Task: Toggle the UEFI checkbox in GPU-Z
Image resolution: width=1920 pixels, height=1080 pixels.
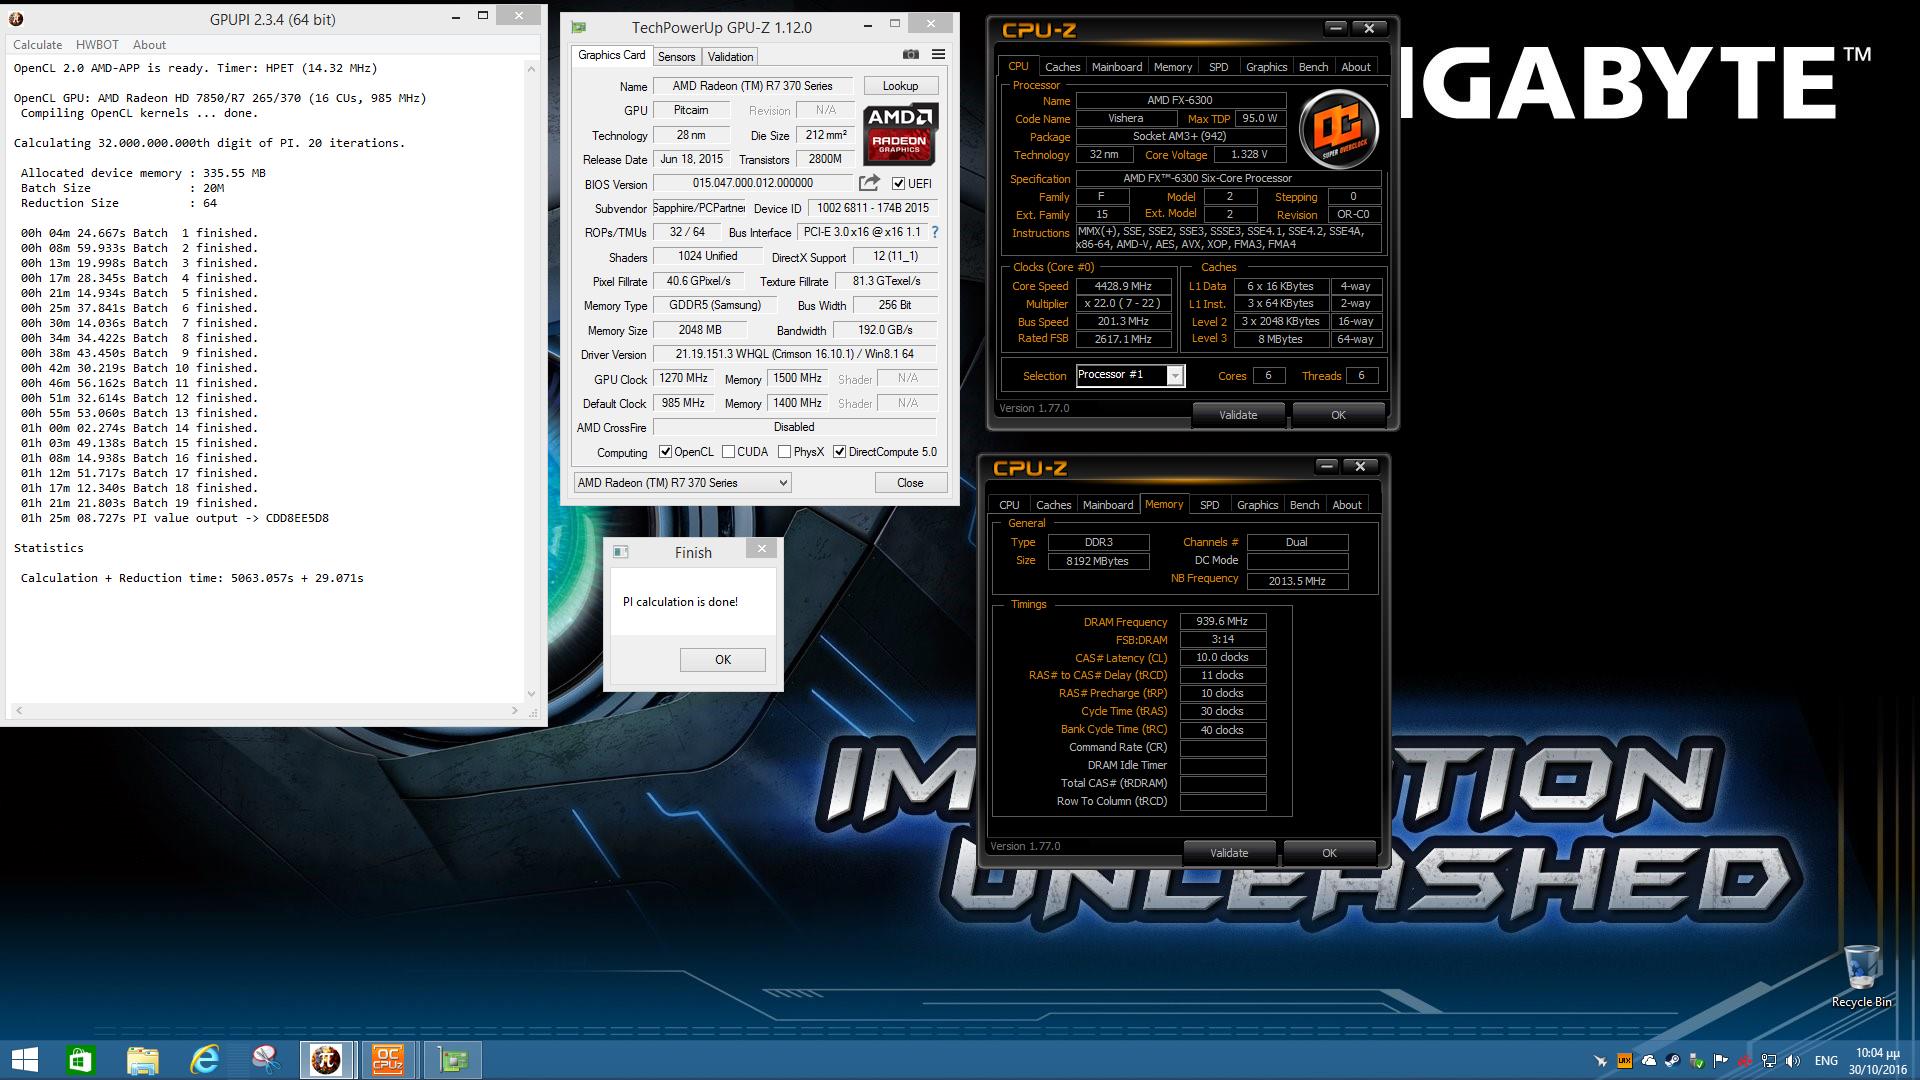Action: (898, 183)
